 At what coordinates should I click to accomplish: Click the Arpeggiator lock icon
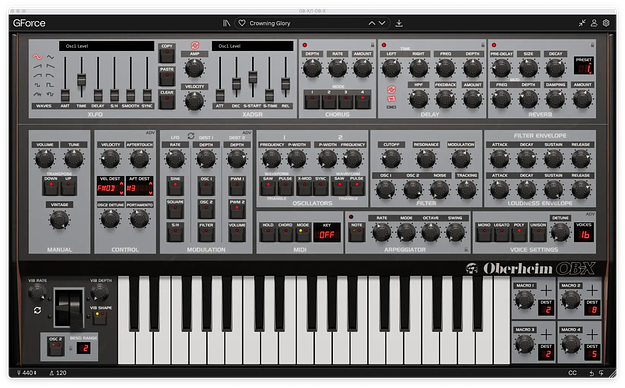click(466, 250)
